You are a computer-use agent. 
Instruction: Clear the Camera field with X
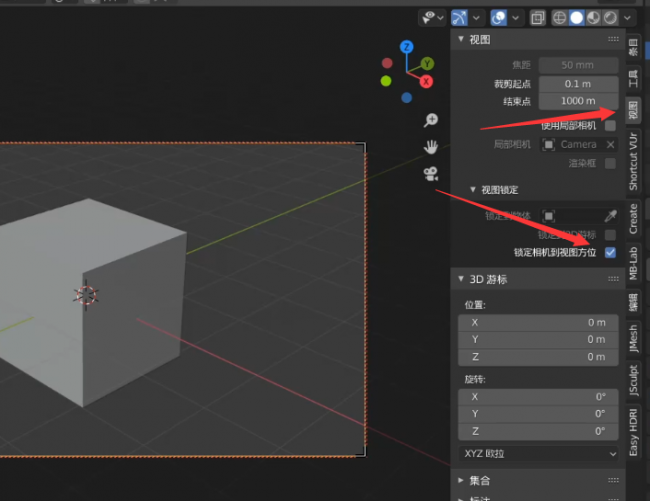[611, 144]
